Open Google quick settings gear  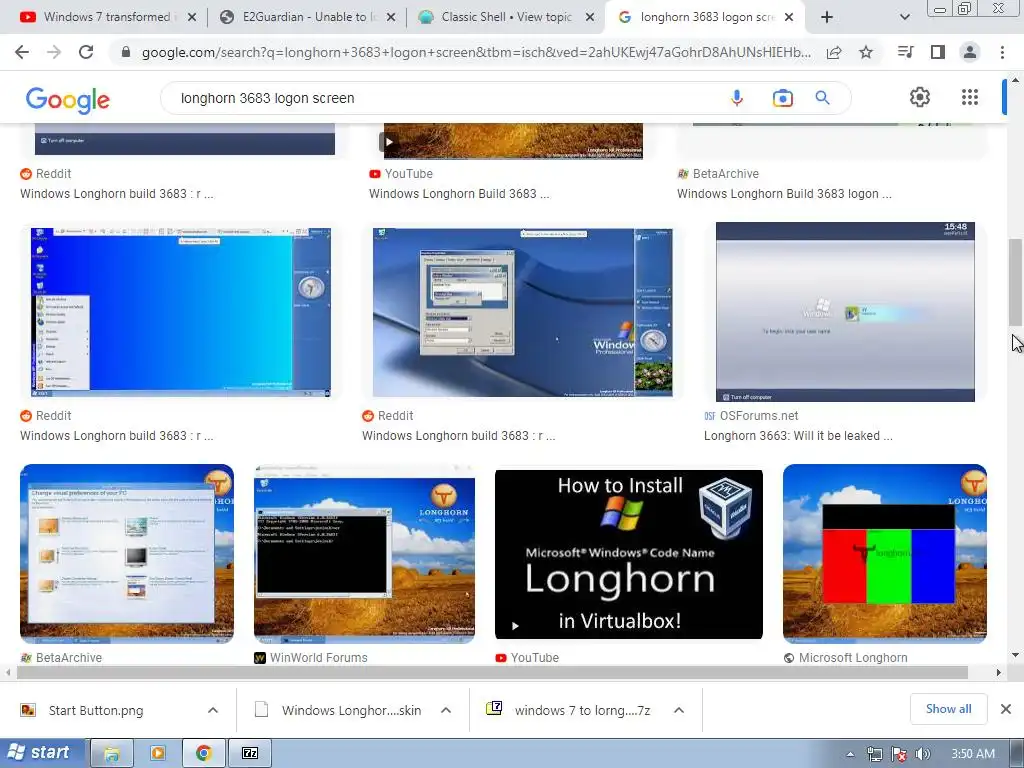920,97
